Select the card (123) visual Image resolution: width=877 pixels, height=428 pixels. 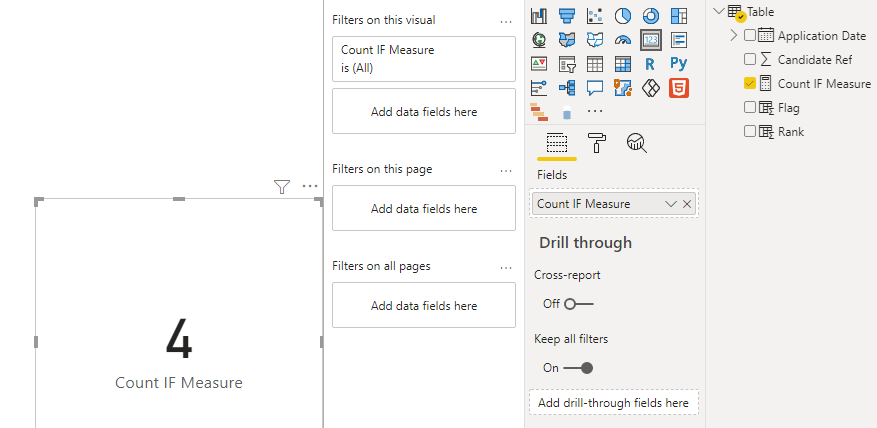[x=651, y=40]
